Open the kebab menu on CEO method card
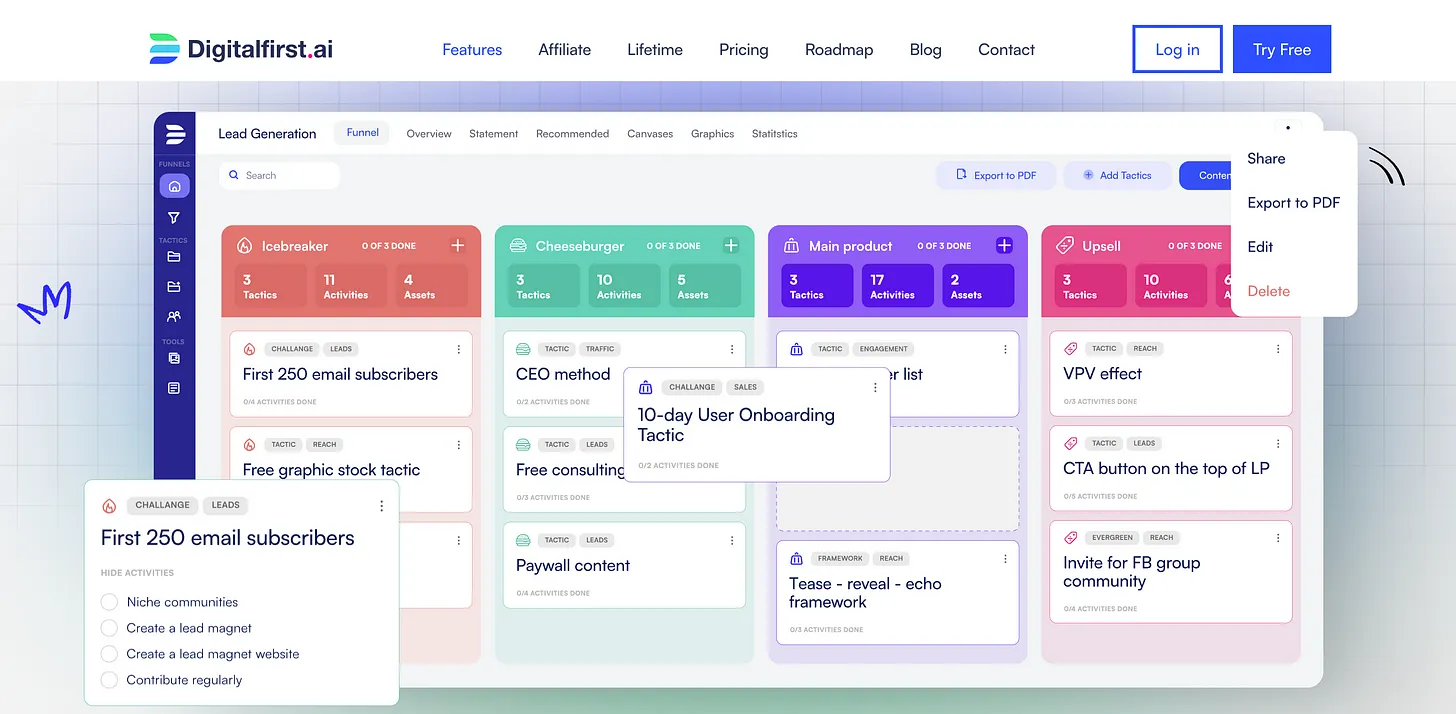 (732, 349)
